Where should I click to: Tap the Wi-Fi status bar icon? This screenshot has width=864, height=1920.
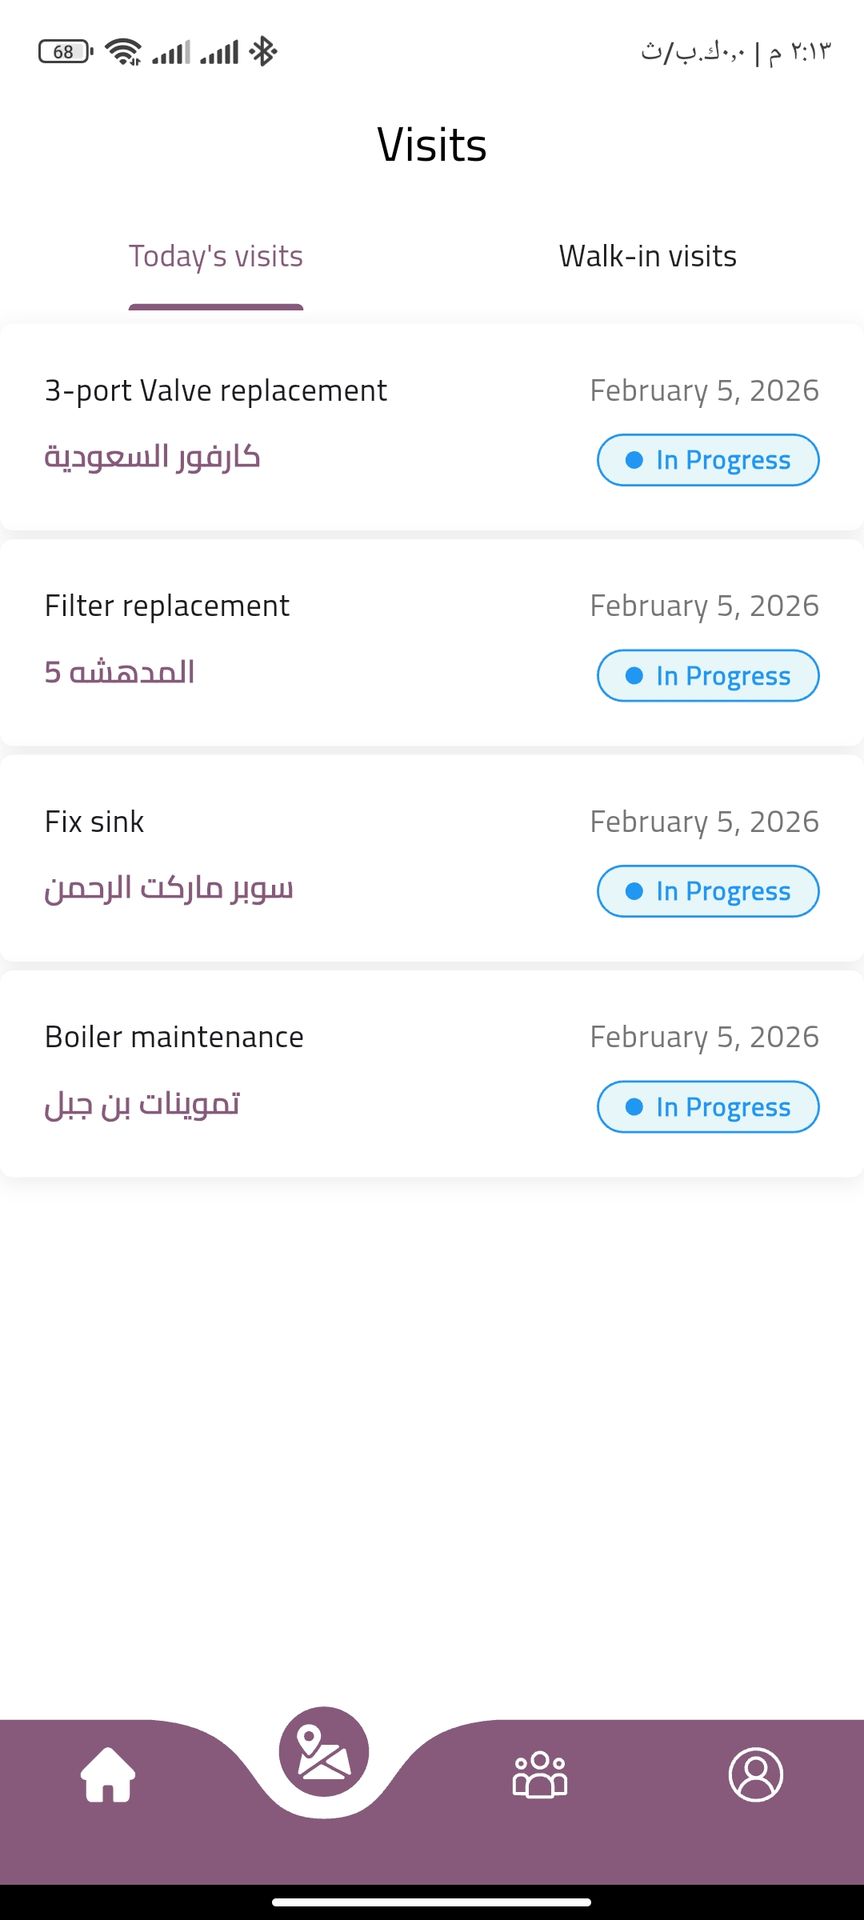pos(124,52)
